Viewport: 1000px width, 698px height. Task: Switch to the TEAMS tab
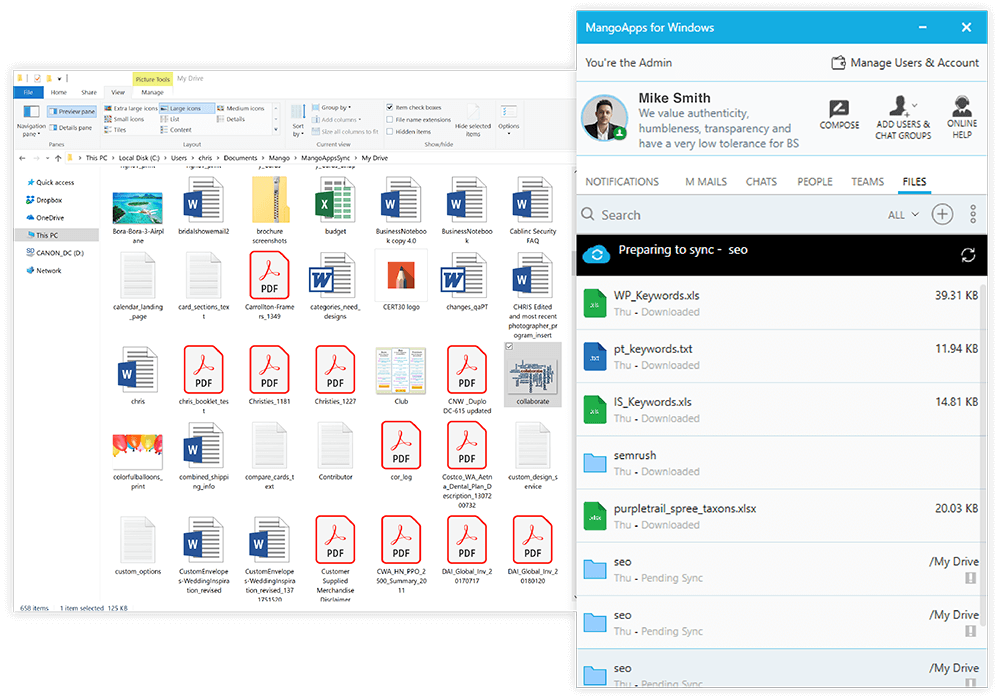[x=867, y=182]
